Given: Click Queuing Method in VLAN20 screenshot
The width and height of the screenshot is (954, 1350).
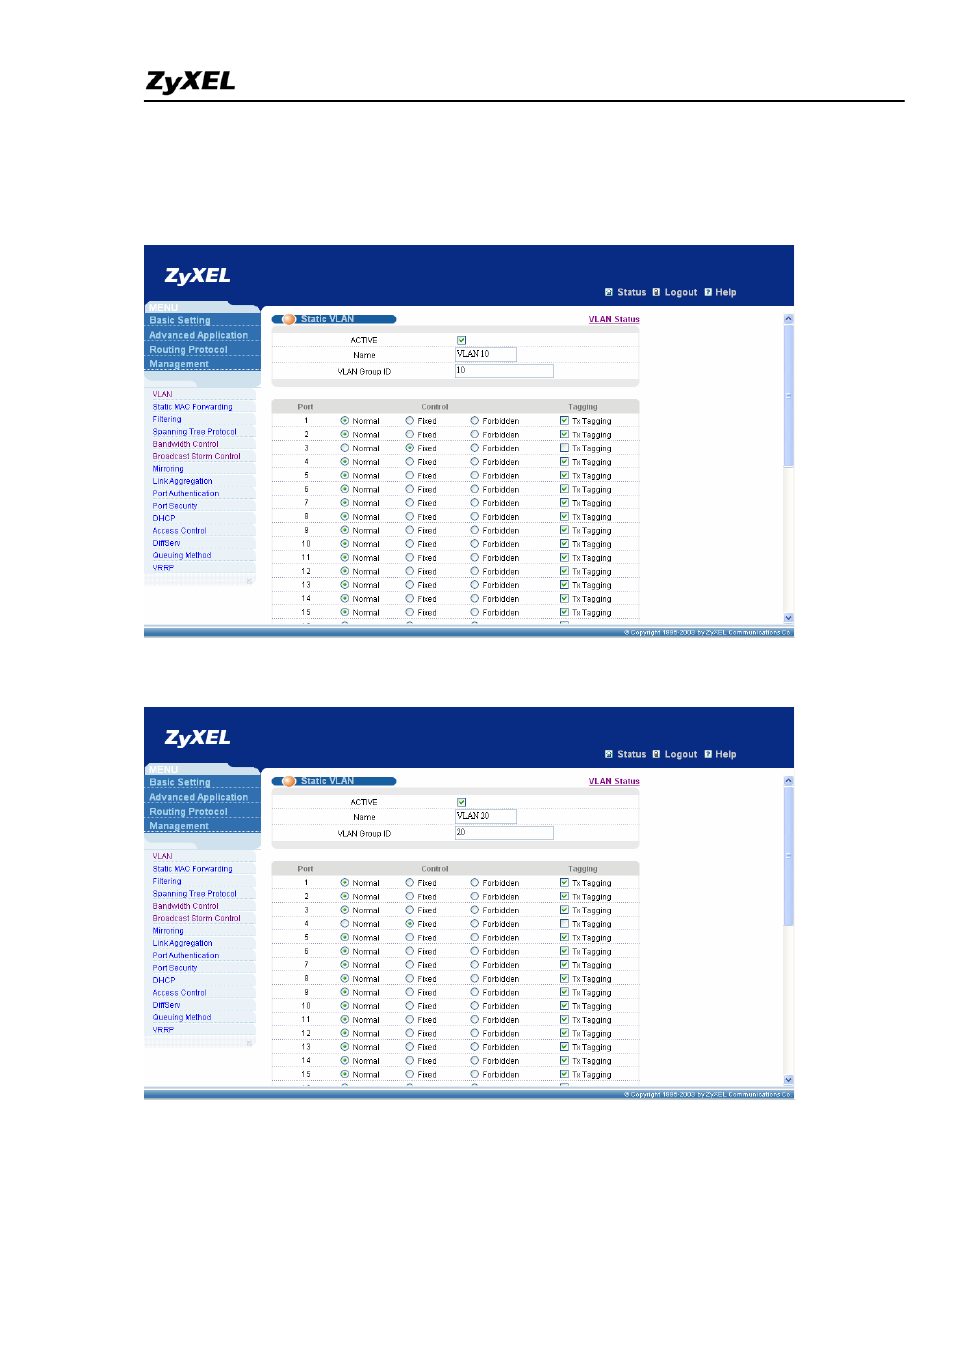Looking at the screenshot, I should [x=182, y=1017].
